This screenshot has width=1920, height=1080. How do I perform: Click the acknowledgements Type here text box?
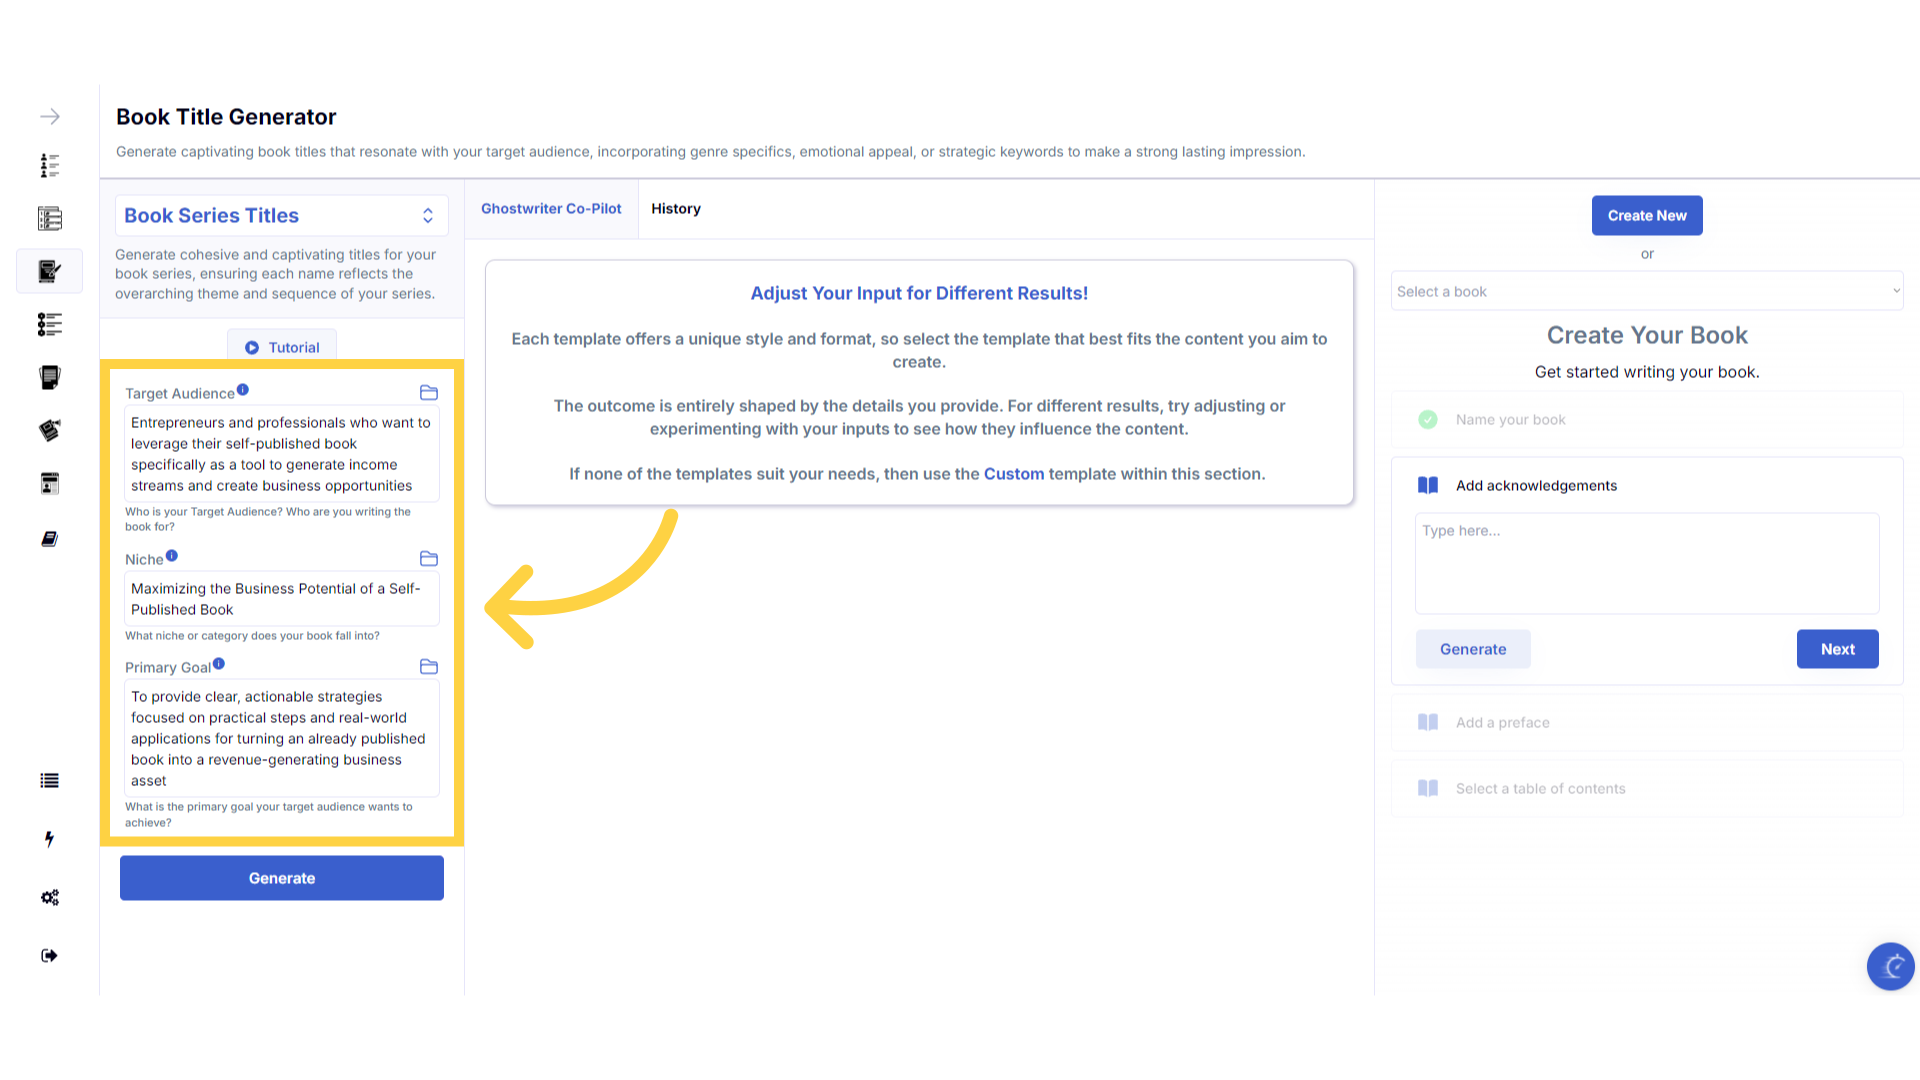point(1646,563)
